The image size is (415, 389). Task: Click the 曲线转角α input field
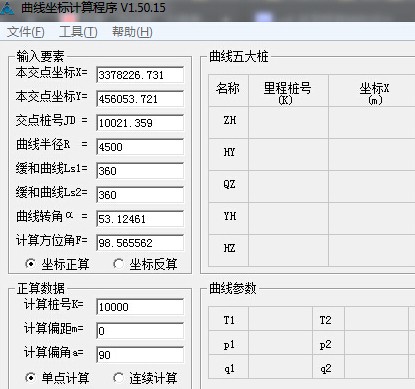click(140, 219)
